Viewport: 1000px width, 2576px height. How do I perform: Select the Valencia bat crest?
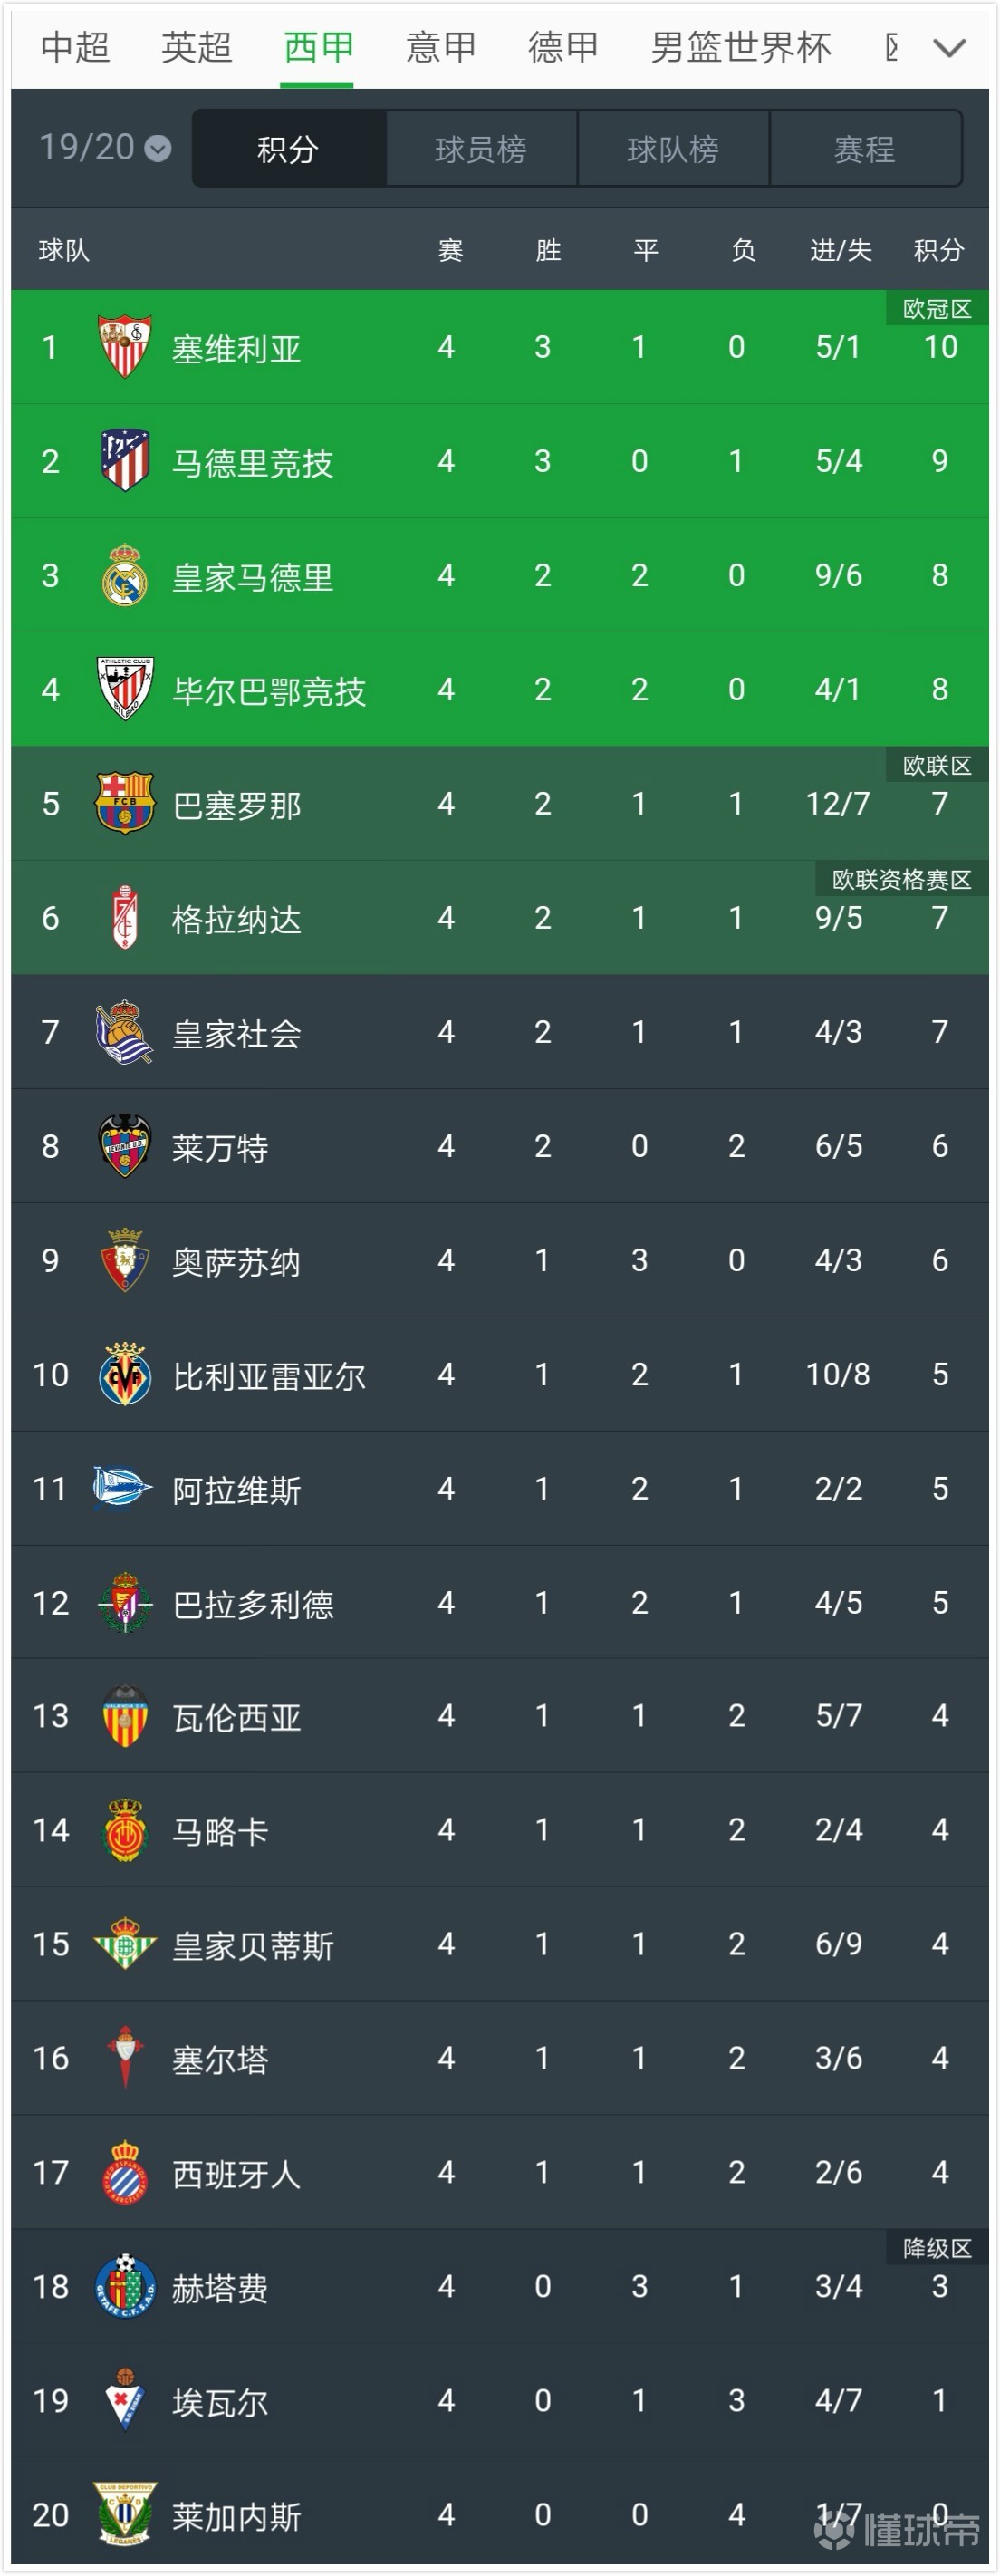(x=123, y=1717)
